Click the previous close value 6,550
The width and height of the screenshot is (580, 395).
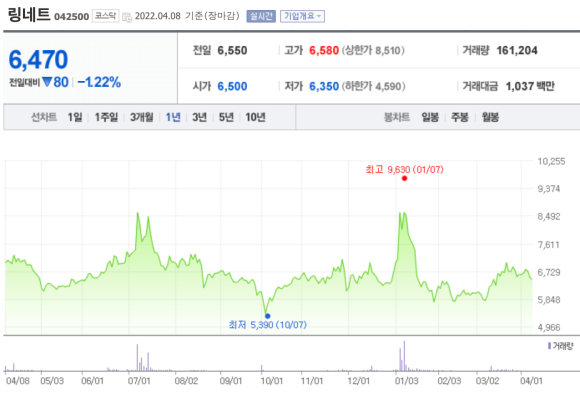(232, 50)
